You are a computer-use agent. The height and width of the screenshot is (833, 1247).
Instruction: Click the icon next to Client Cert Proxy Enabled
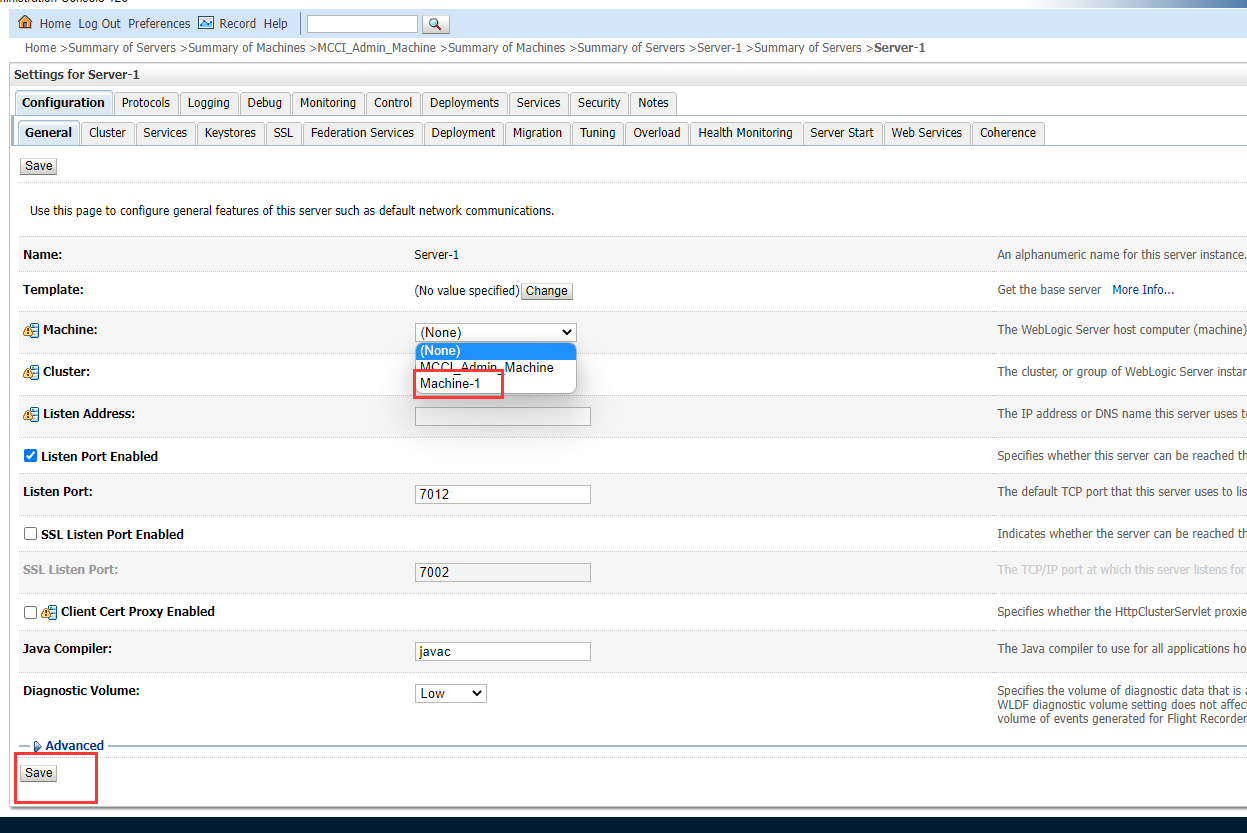(49, 611)
